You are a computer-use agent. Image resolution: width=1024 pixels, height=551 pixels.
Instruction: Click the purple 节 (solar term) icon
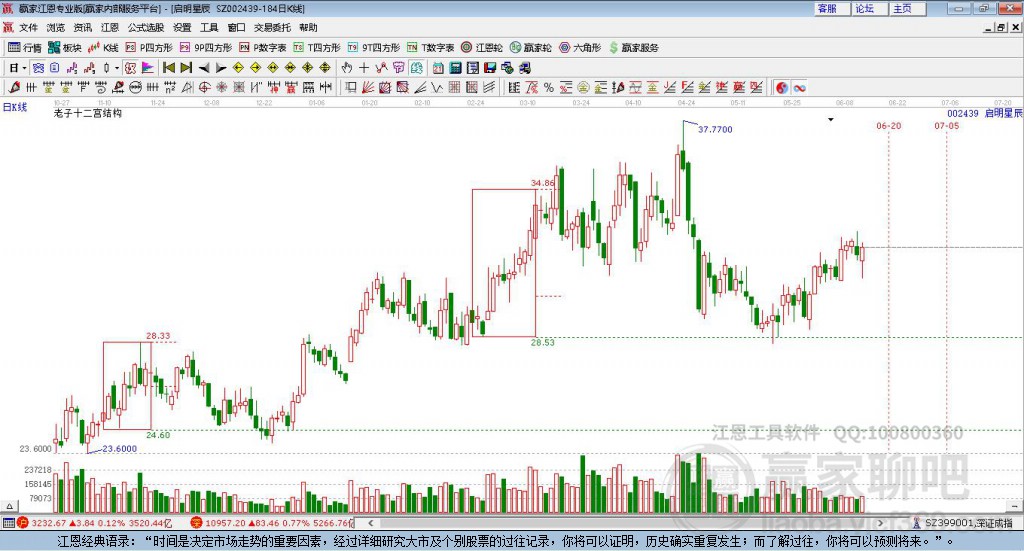tap(399, 68)
